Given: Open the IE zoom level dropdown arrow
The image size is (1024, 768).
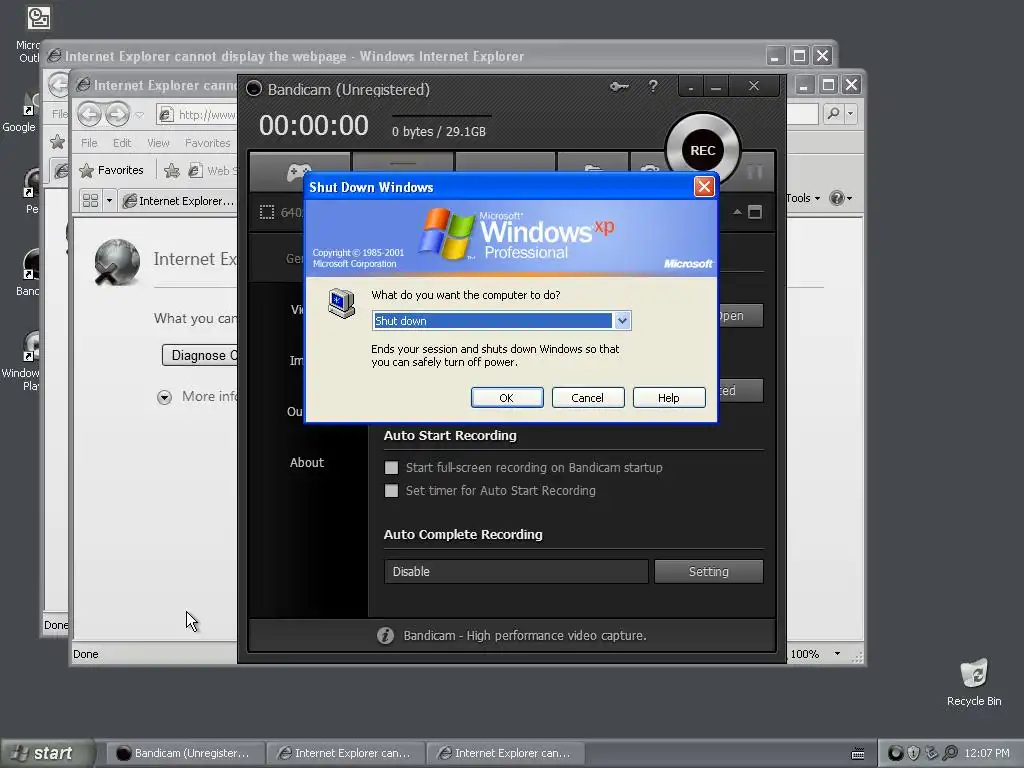Looking at the screenshot, I should (837, 654).
